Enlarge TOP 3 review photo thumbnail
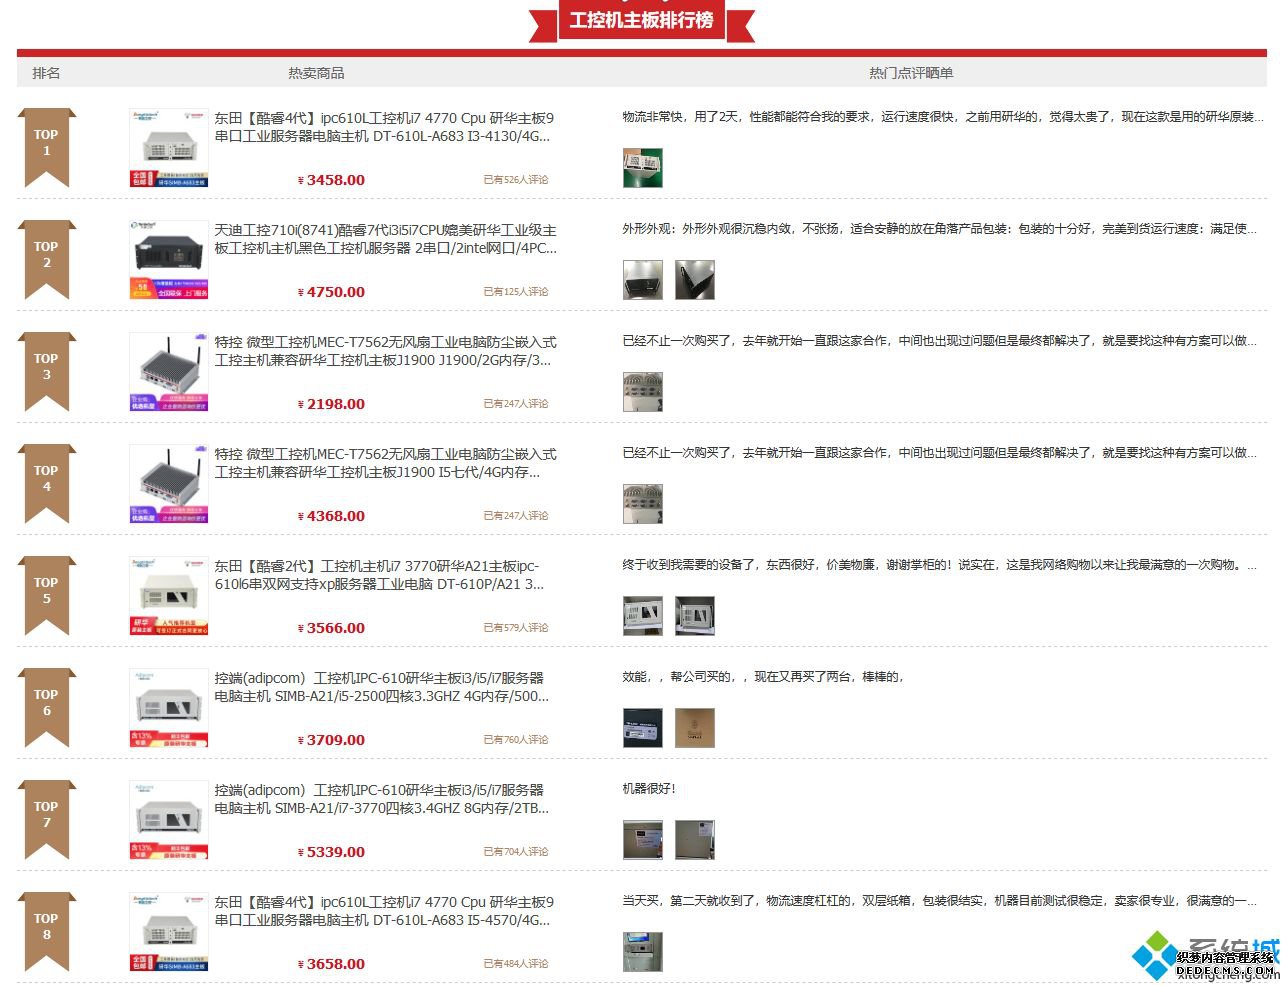1285x985 pixels. (643, 392)
